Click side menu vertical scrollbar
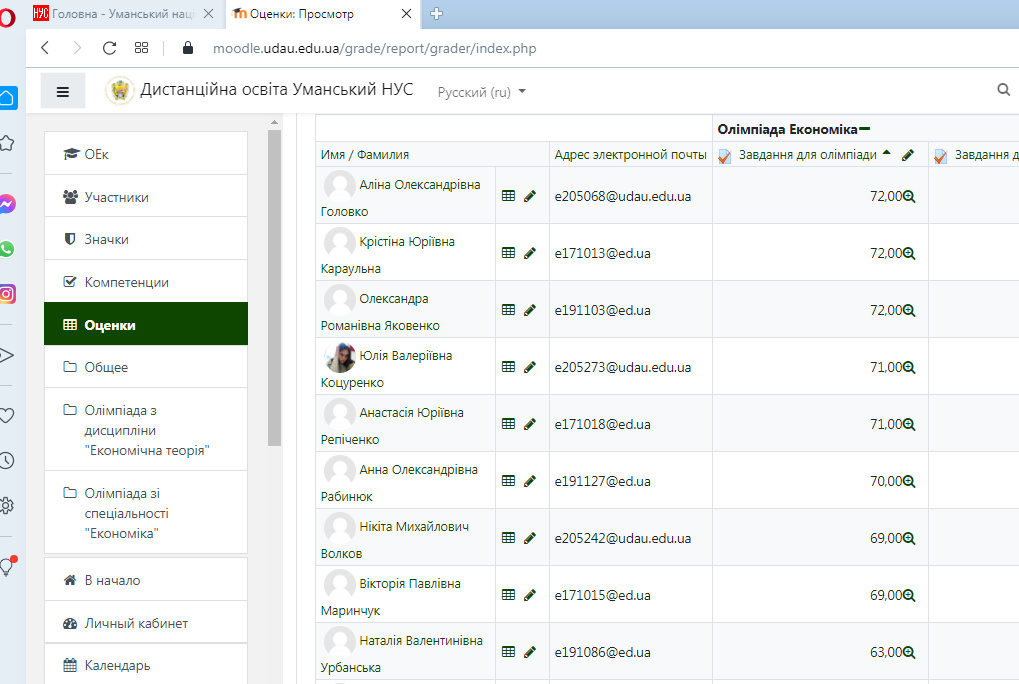This screenshot has width=1019, height=684. [274, 287]
